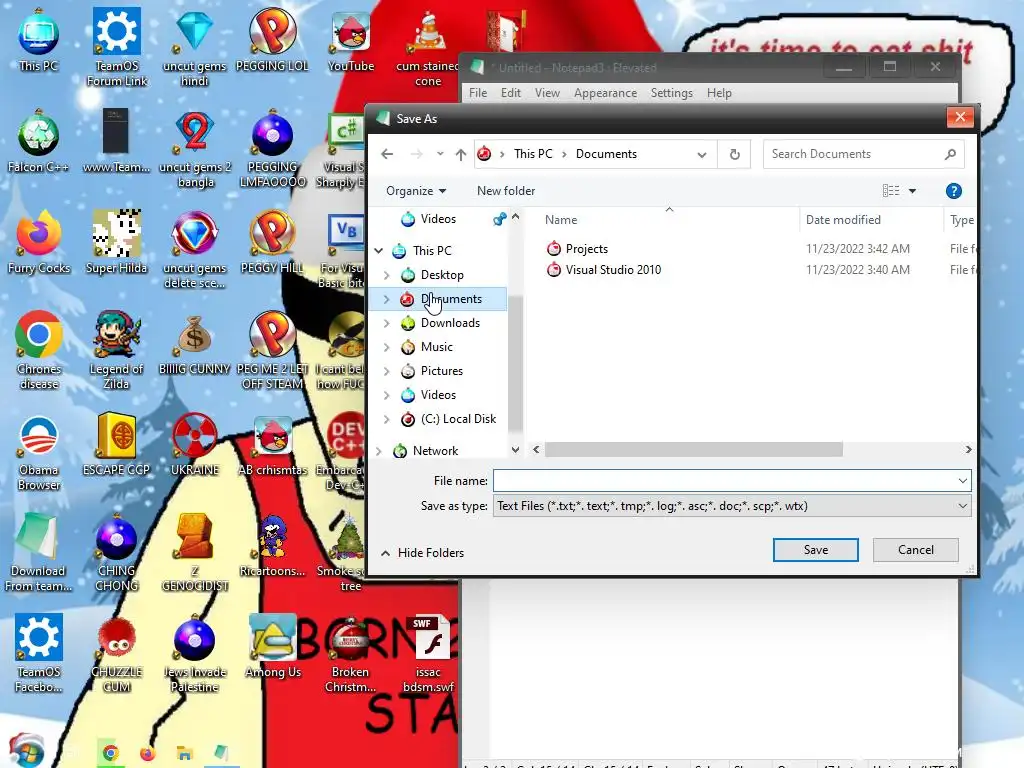Open ESCAPE CCP desktop icon
Screen dimensions: 1024x768
pyautogui.click(x=116, y=444)
